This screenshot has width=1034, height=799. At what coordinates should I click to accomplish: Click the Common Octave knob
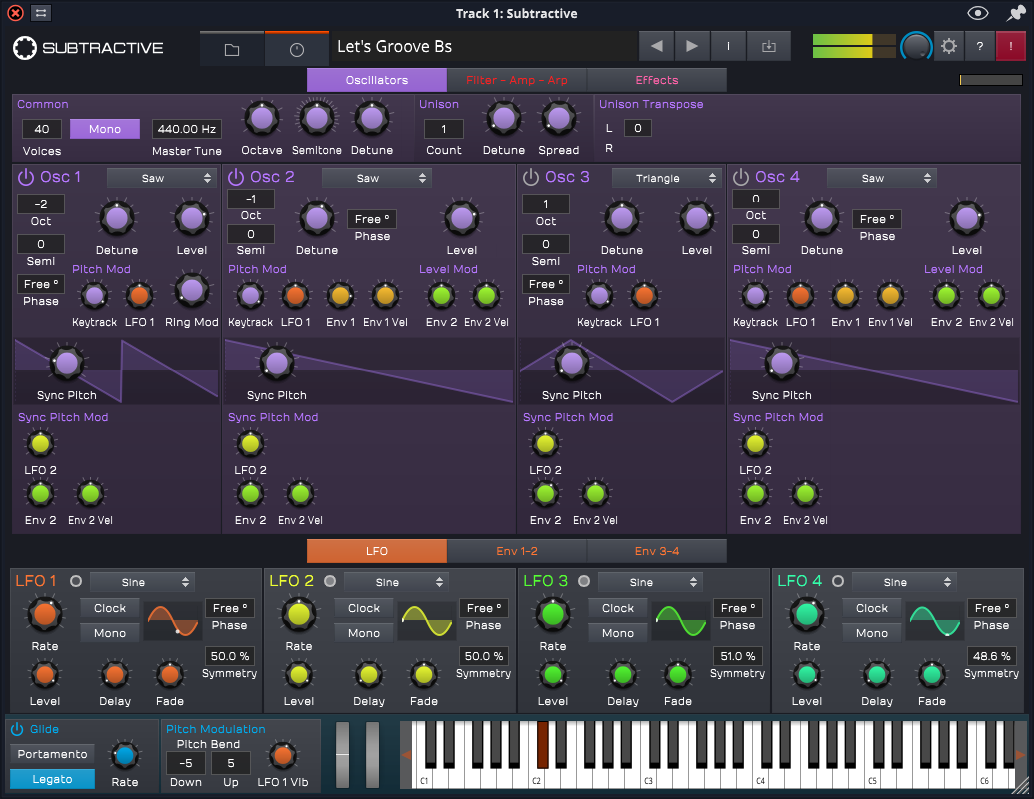coord(262,119)
